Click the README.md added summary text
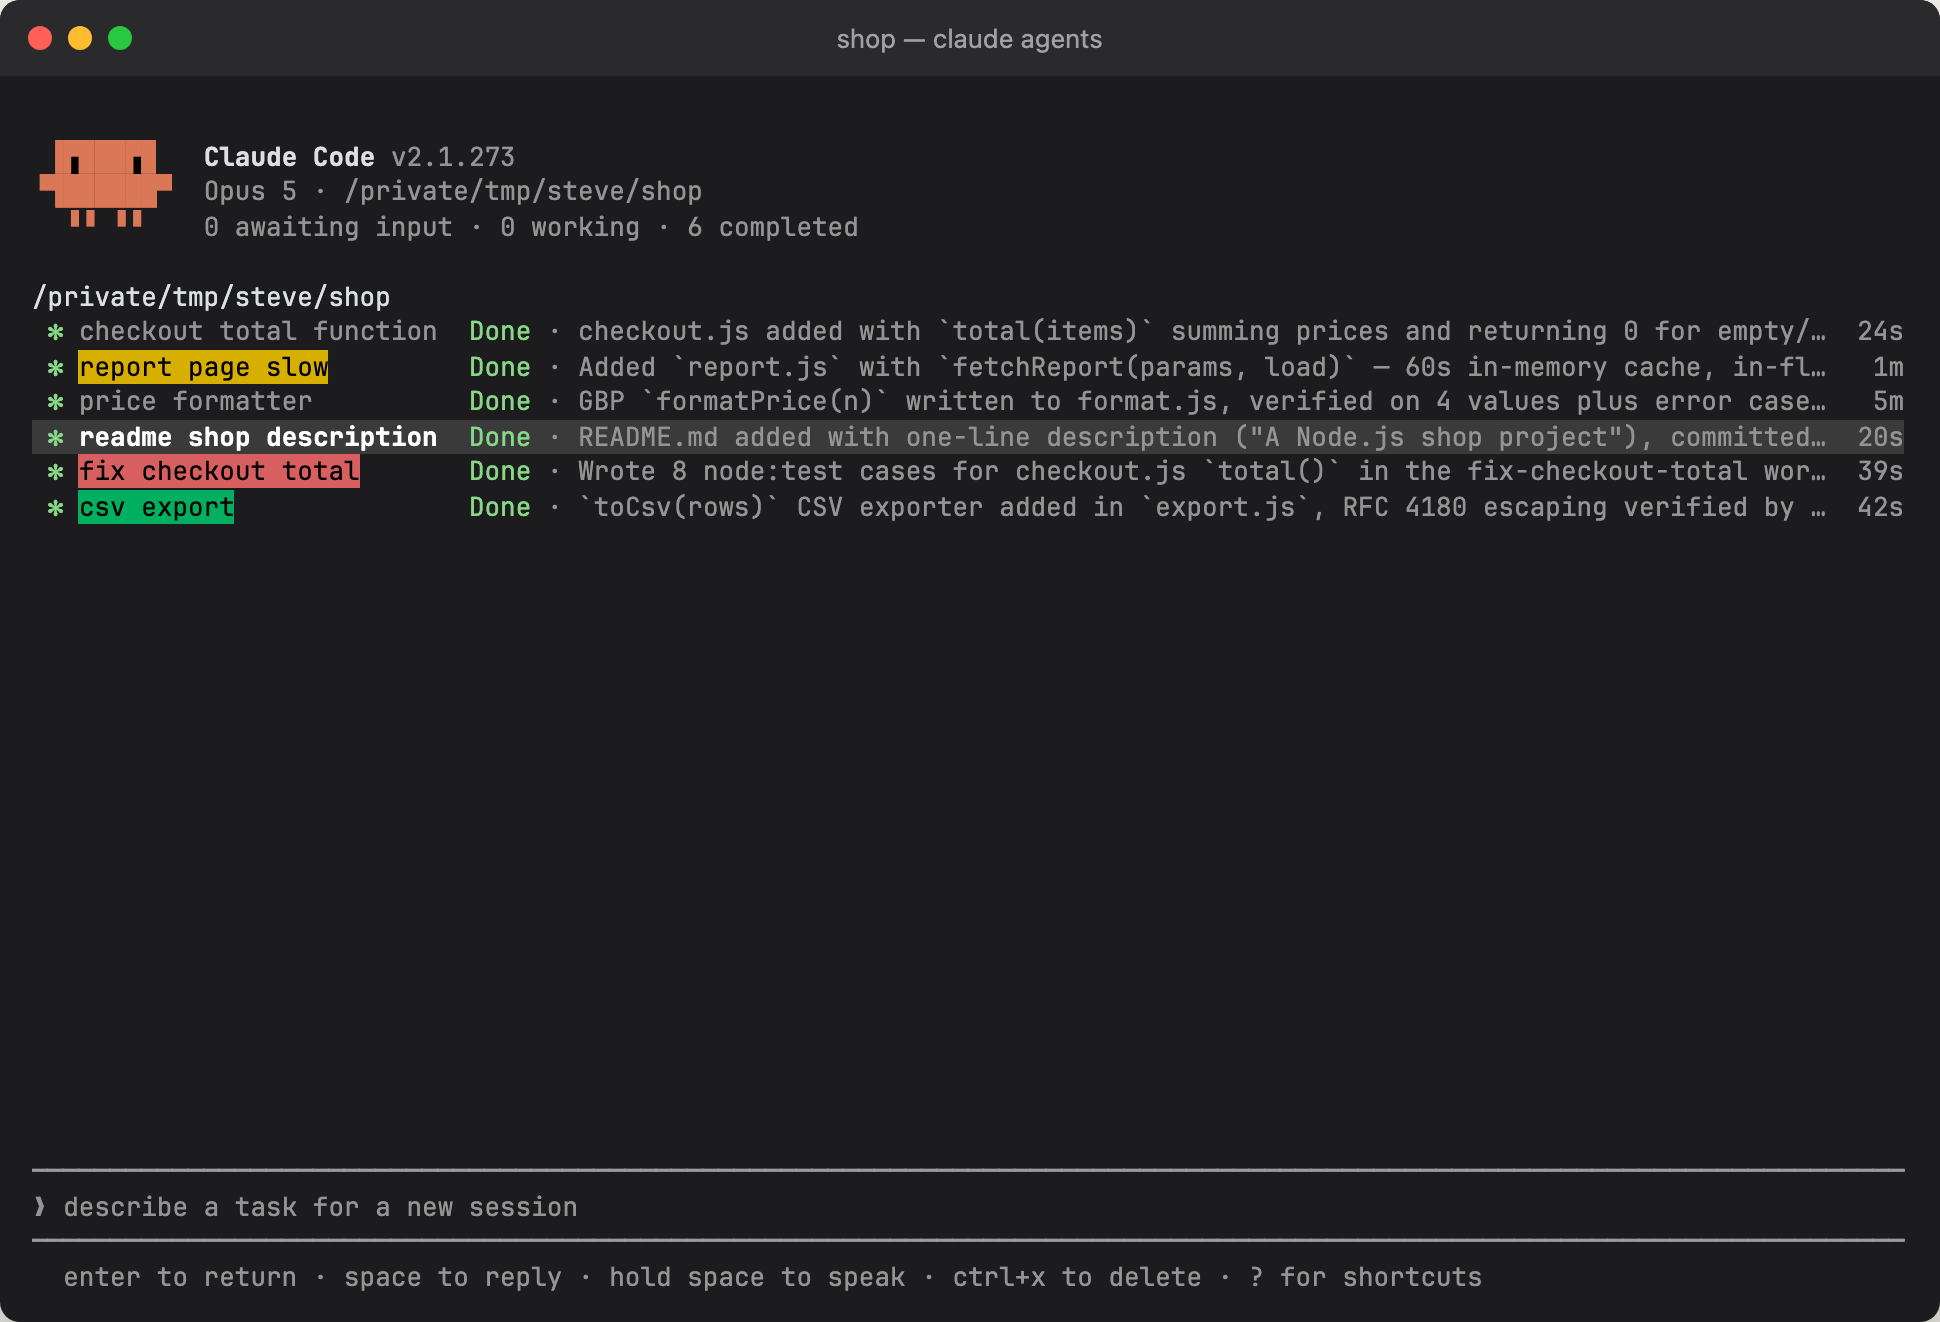1940x1322 pixels. pos(1202,437)
